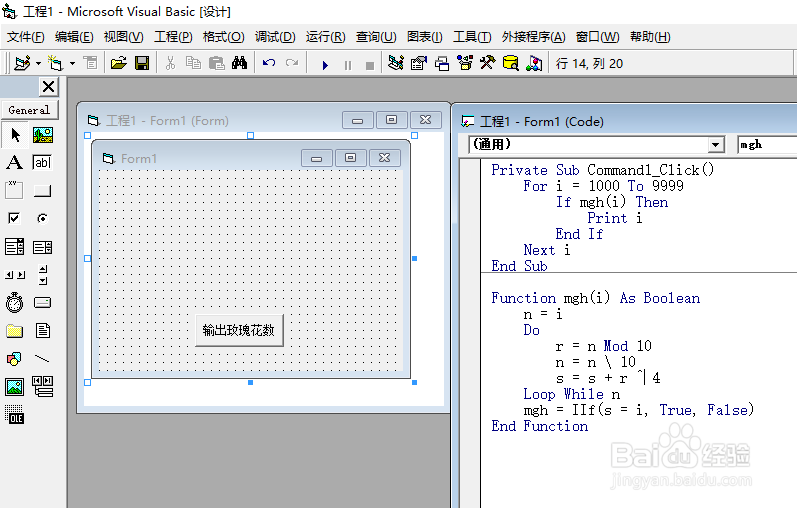Image resolution: width=797 pixels, height=508 pixels.
Task: Select the OLE control in toolbox
Action: 14,415
